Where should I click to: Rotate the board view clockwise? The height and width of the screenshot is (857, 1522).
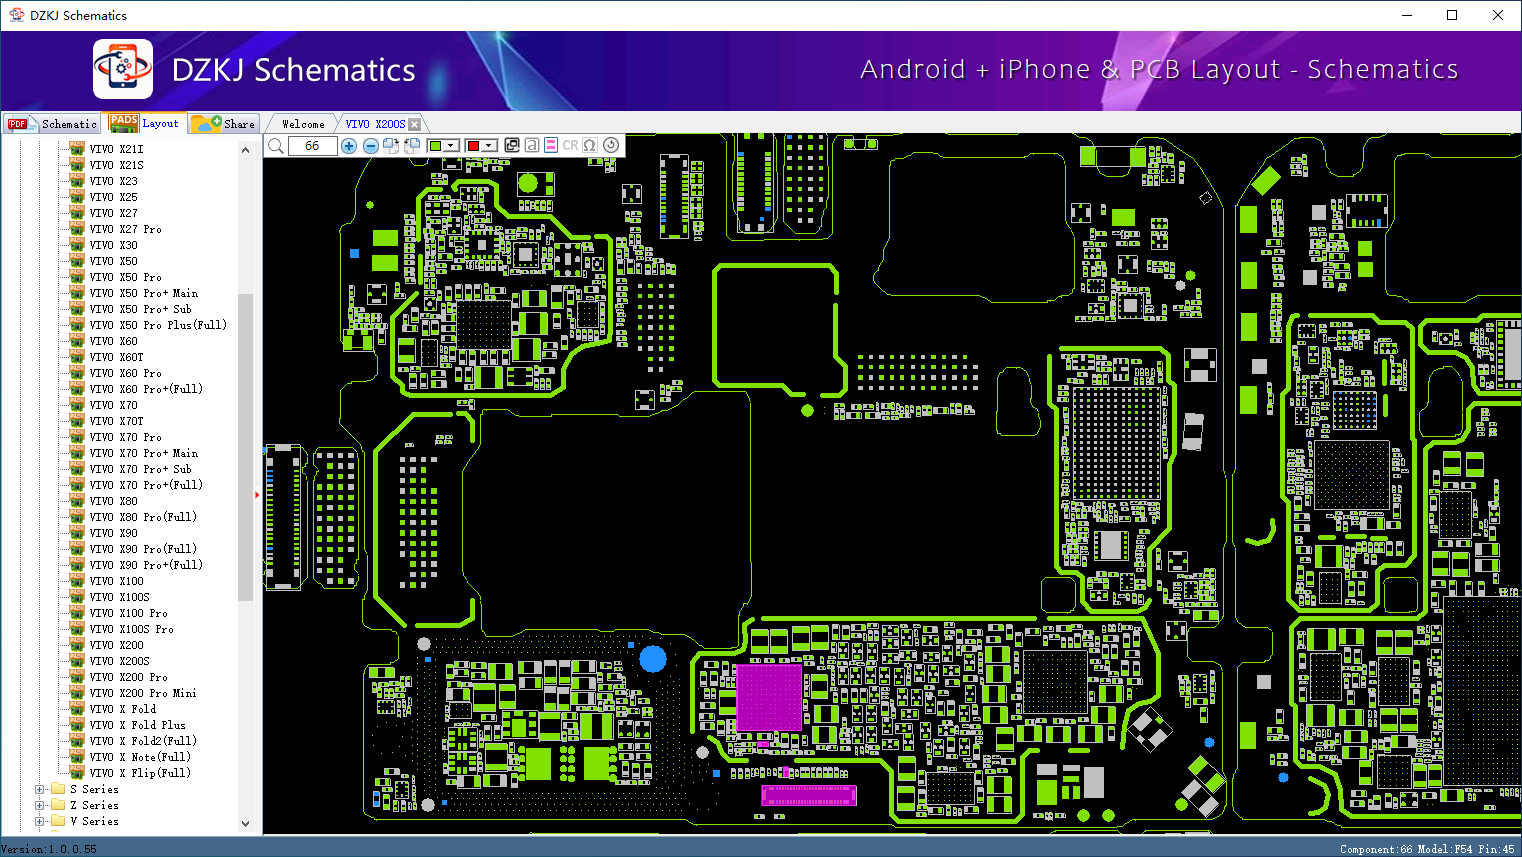pos(391,146)
